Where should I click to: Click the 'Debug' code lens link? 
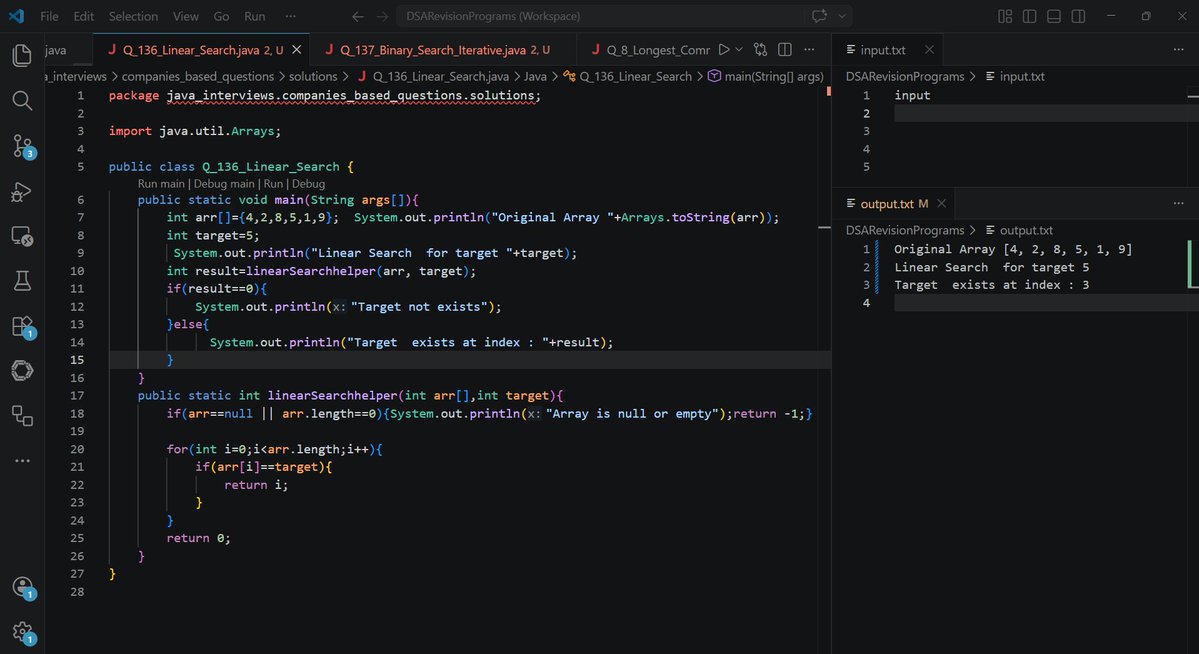(x=308, y=184)
